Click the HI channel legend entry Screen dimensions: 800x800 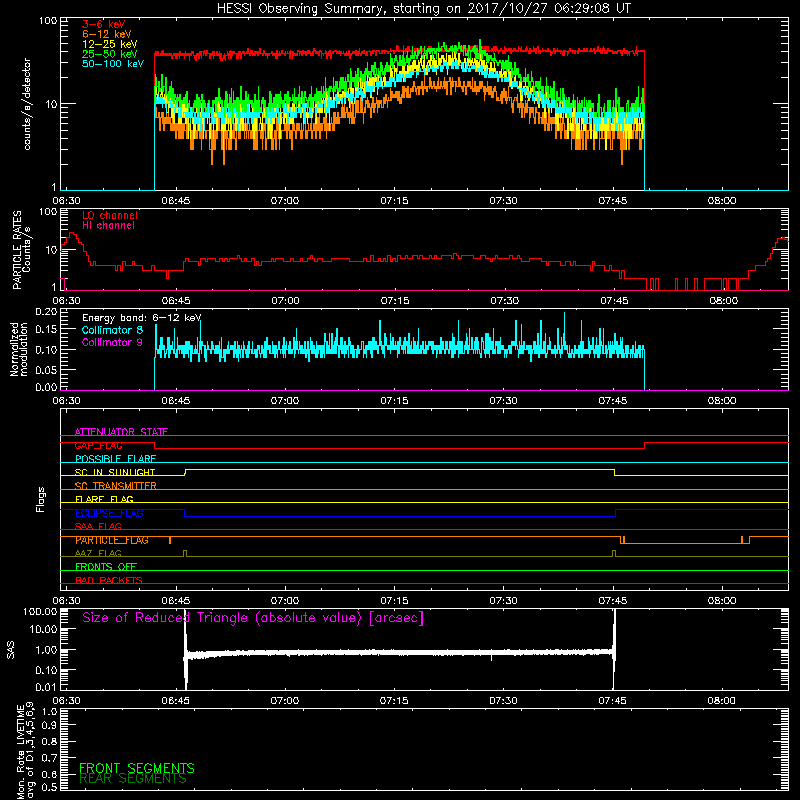pyautogui.click(x=108, y=226)
